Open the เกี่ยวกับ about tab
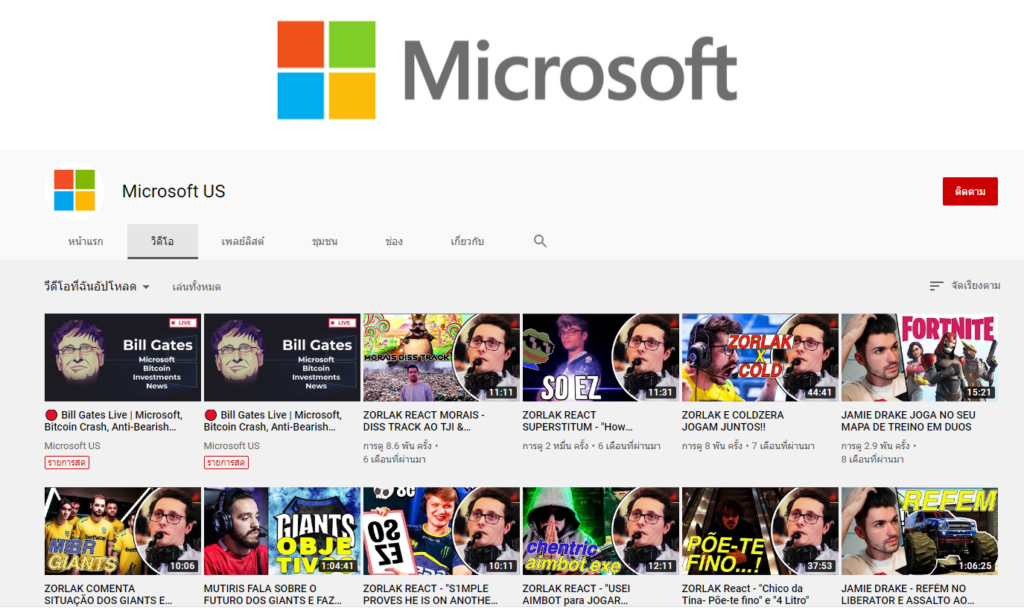The height and width of the screenshot is (610, 1024). pos(467,241)
